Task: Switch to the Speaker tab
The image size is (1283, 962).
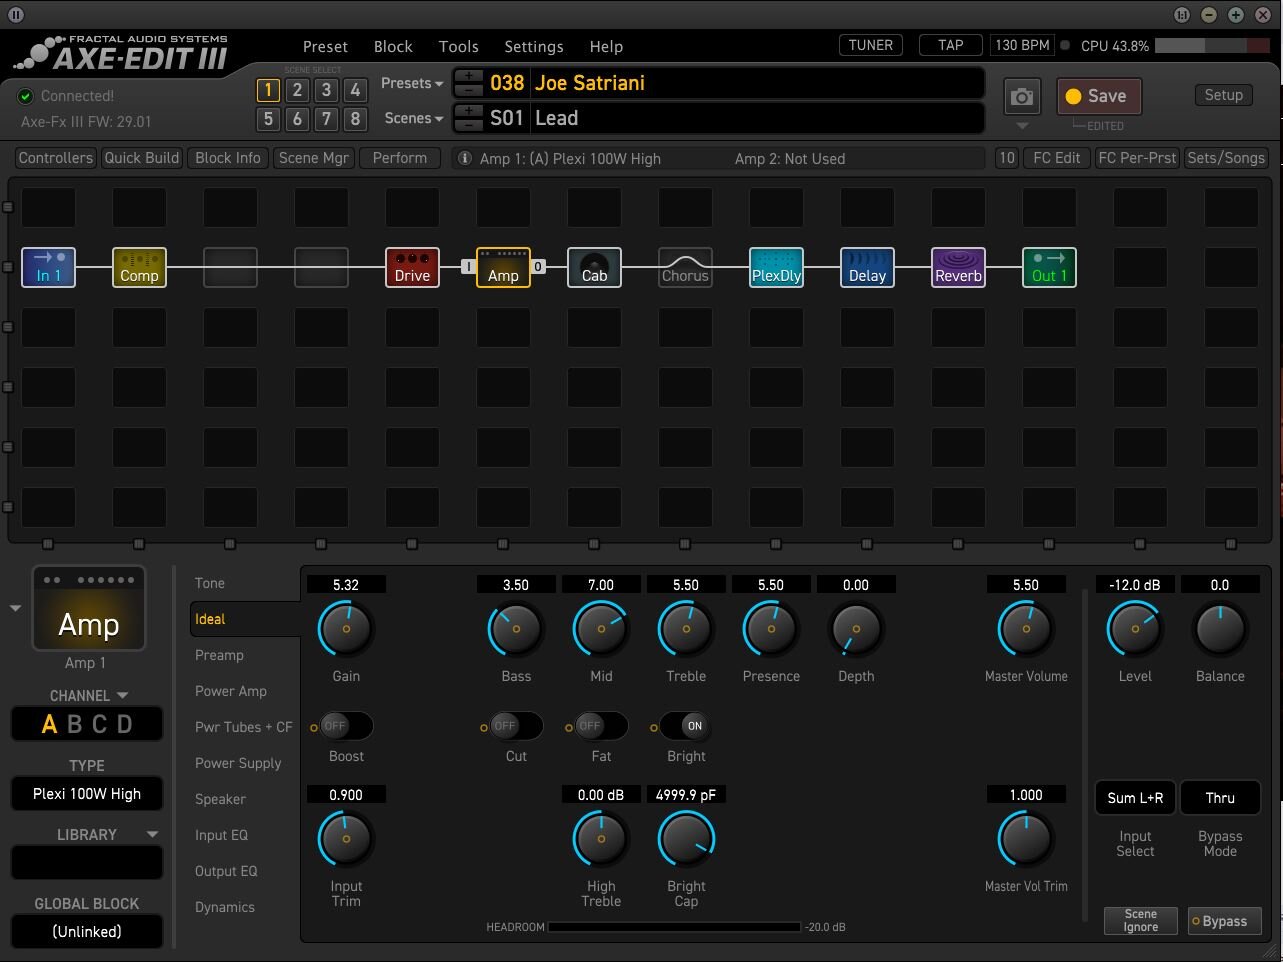Action: [x=220, y=799]
